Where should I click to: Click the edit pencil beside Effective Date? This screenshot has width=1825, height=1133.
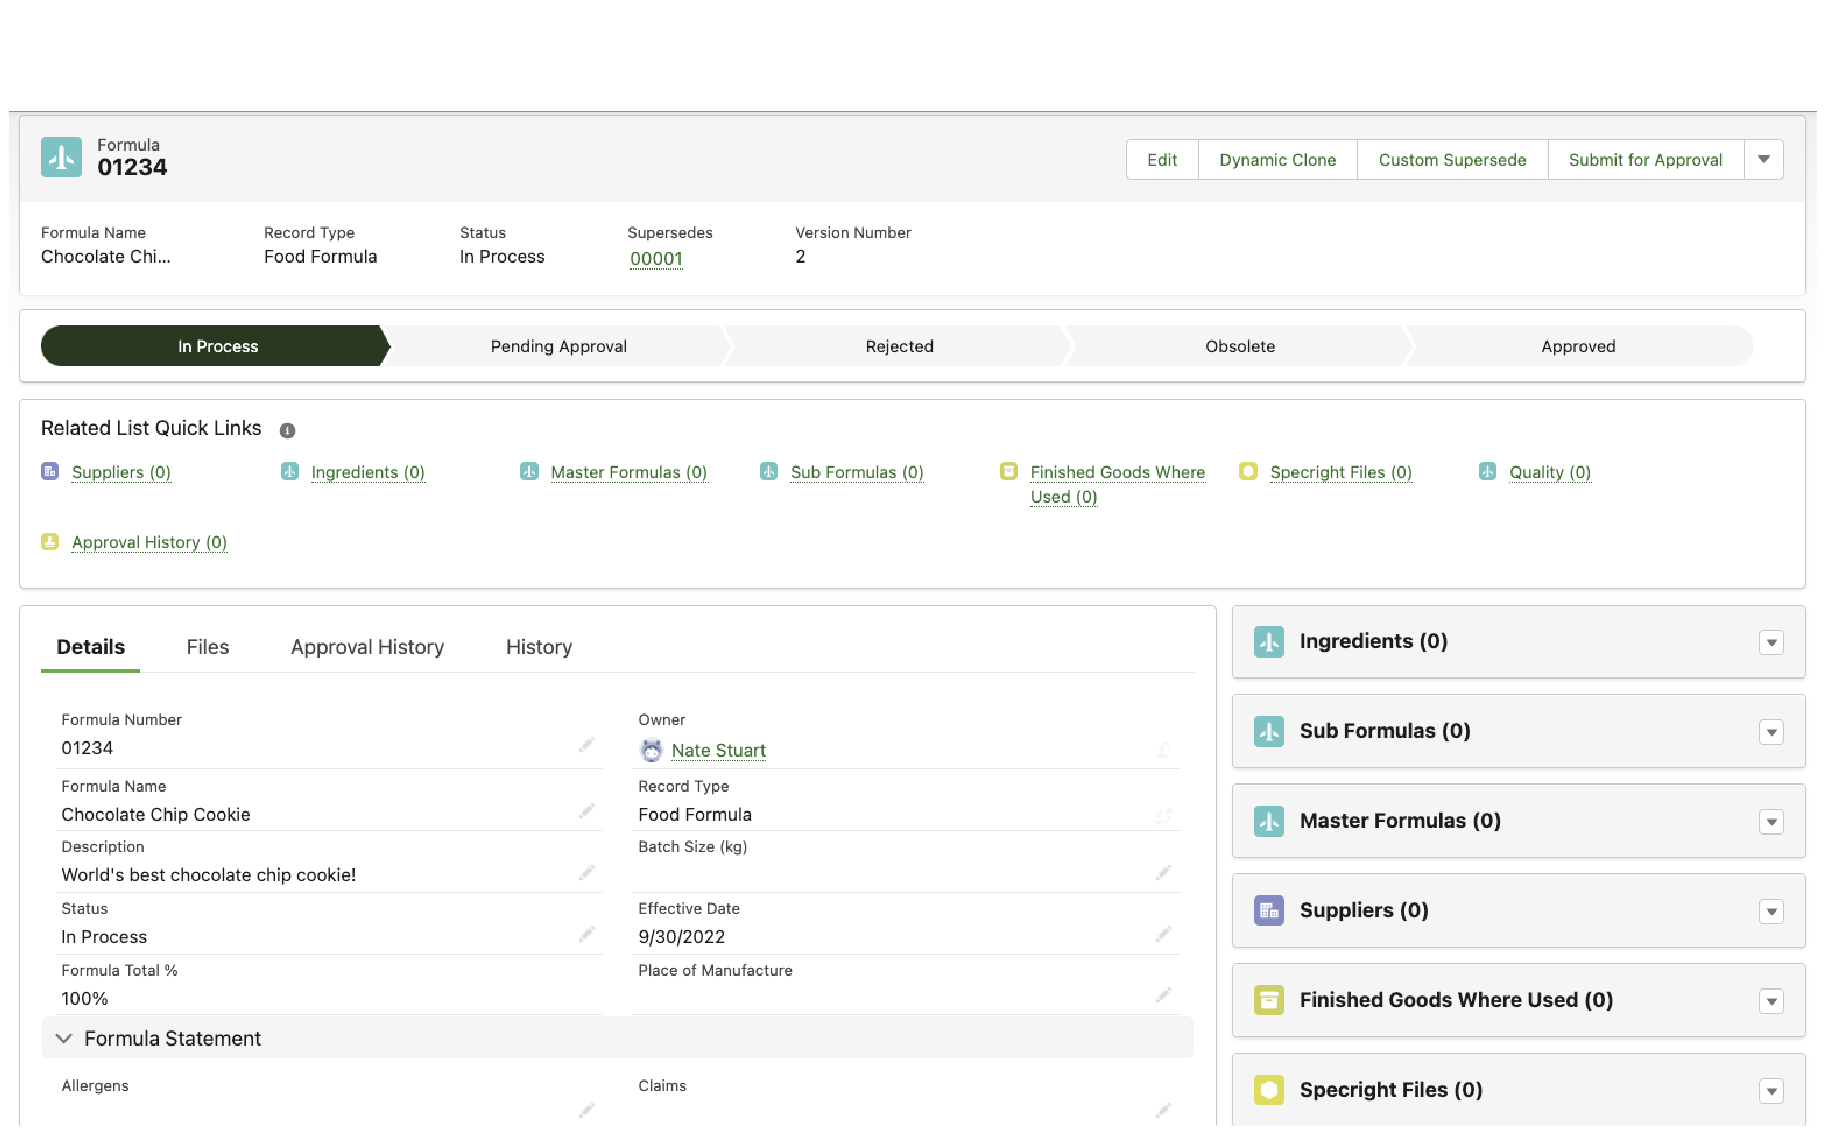pos(1163,933)
